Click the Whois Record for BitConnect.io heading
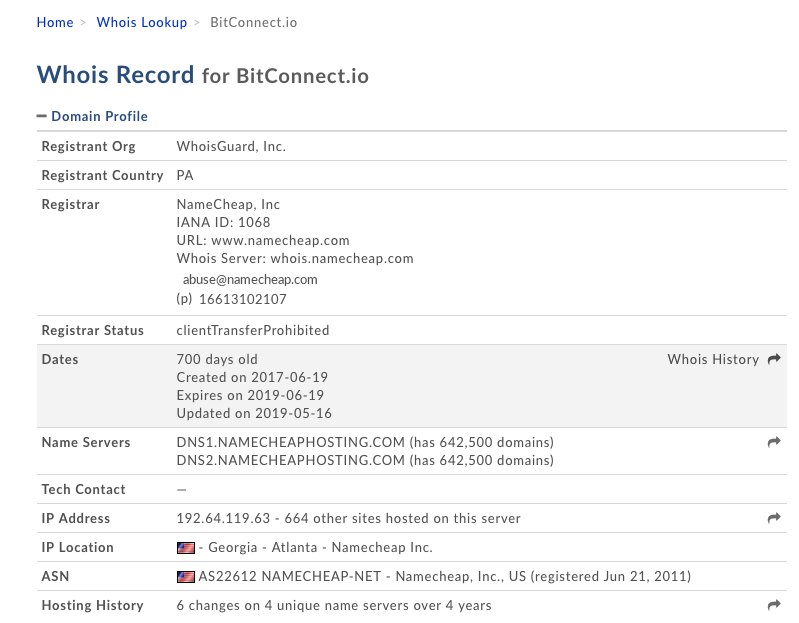The height and width of the screenshot is (623, 799). point(203,75)
